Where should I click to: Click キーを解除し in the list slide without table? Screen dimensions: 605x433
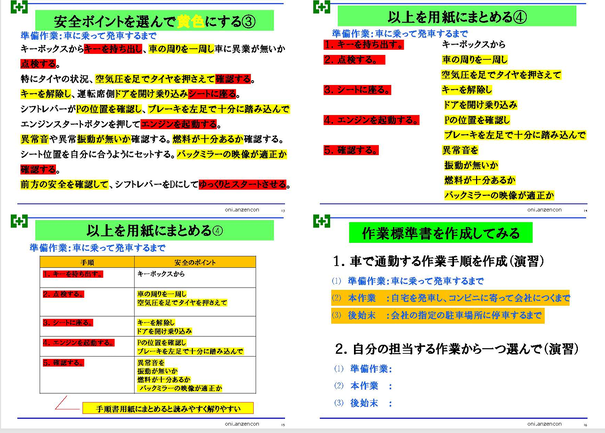467,90
